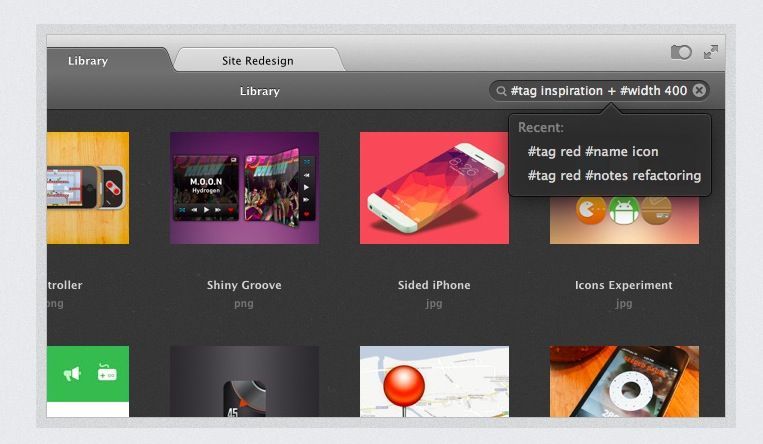Image resolution: width=763 pixels, height=444 pixels.
Task: Select the game controller thumbnail
Action: coord(88,188)
